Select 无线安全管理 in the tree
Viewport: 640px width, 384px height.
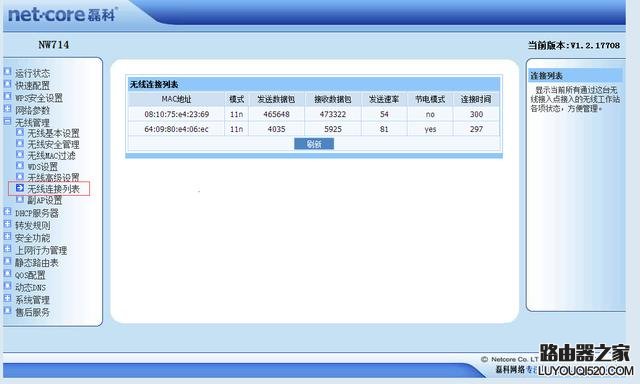tap(53, 144)
